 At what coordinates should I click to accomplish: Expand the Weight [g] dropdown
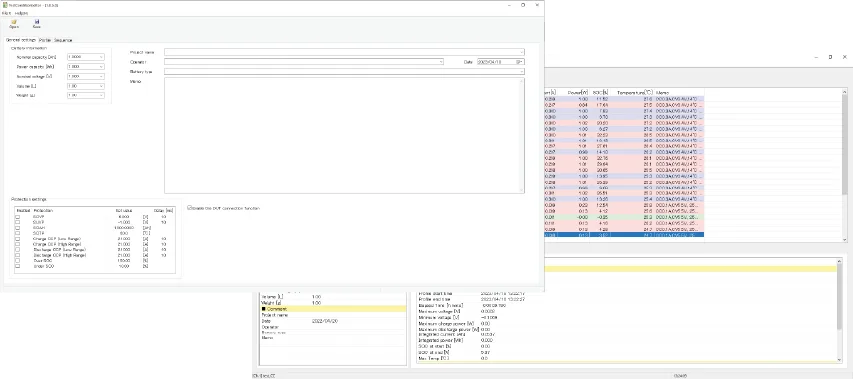[x=101, y=95]
